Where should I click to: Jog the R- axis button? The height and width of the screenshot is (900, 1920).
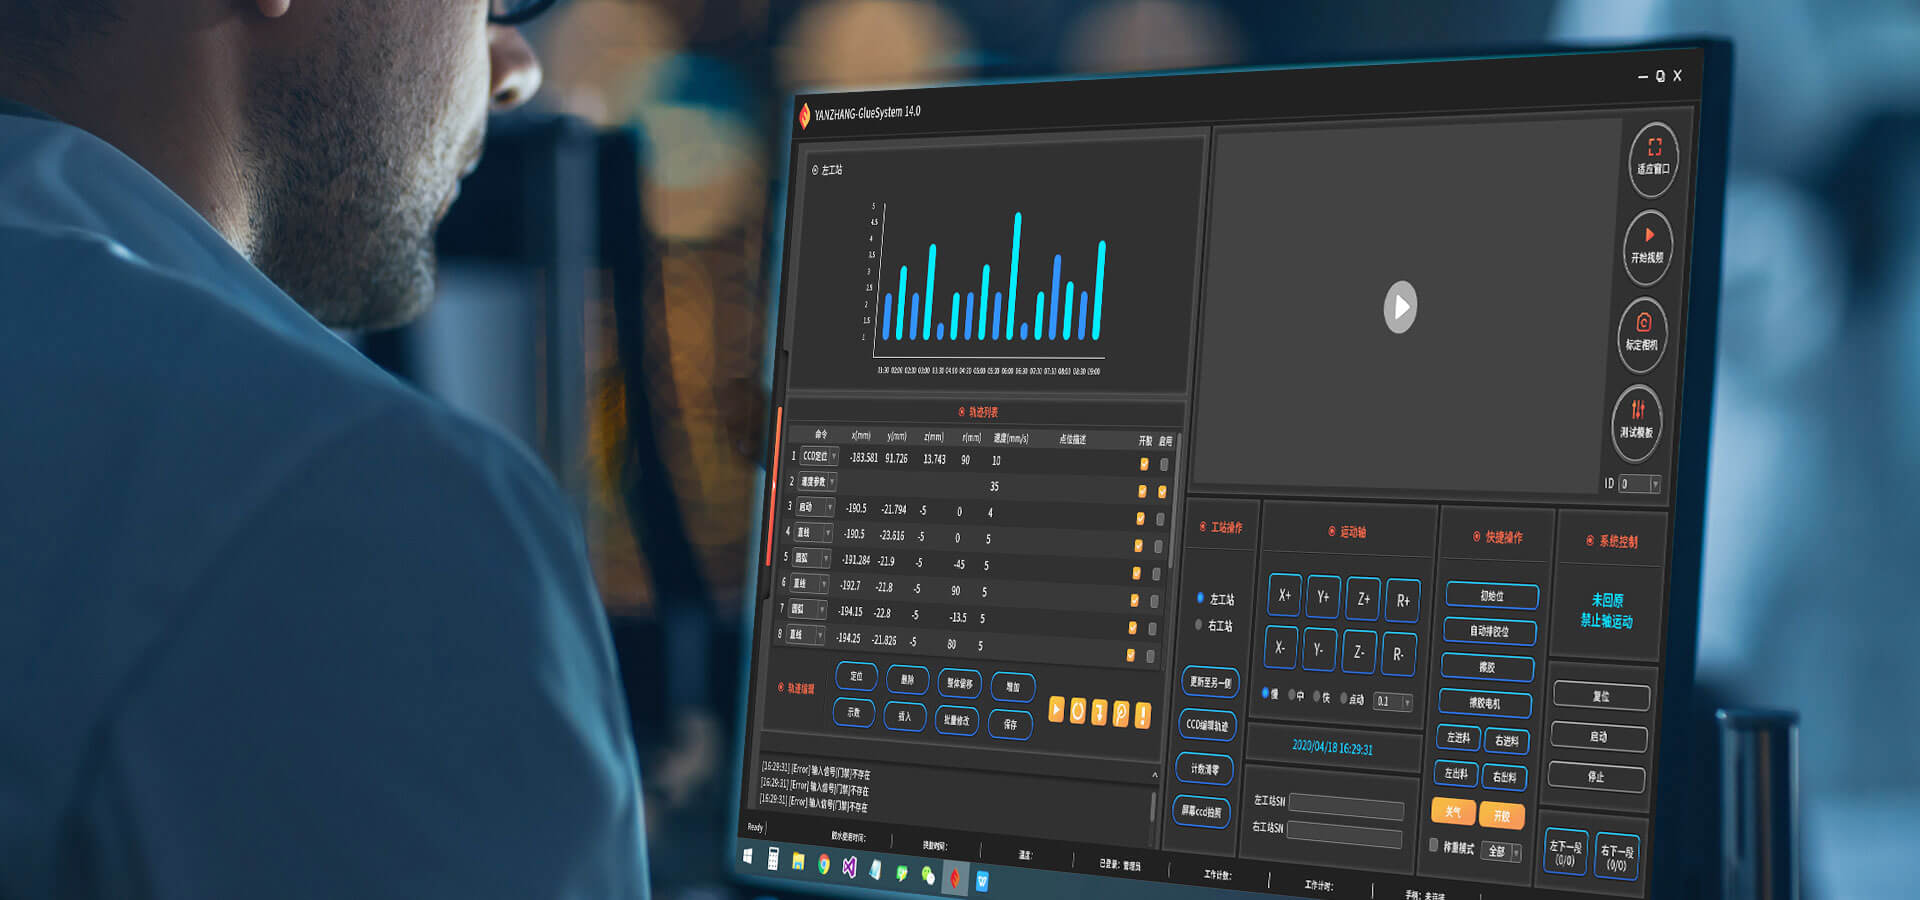(1398, 654)
